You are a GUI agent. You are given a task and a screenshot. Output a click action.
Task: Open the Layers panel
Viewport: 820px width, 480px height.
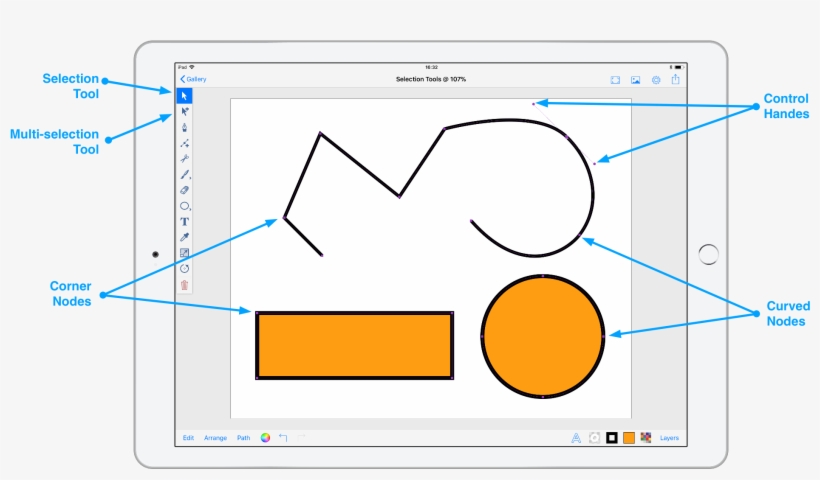[x=669, y=438]
